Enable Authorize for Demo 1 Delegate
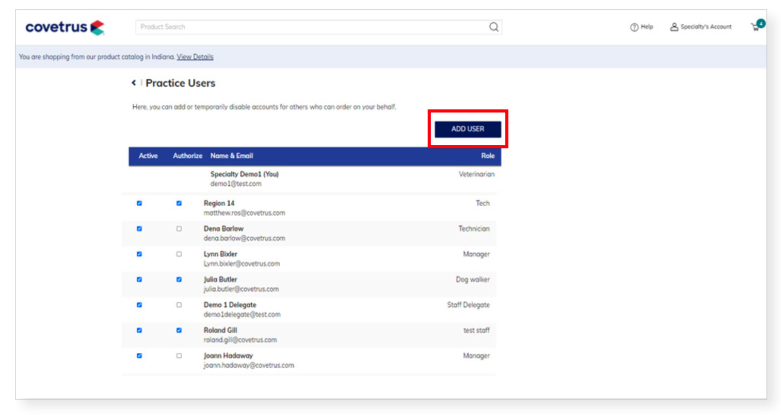 (179, 305)
